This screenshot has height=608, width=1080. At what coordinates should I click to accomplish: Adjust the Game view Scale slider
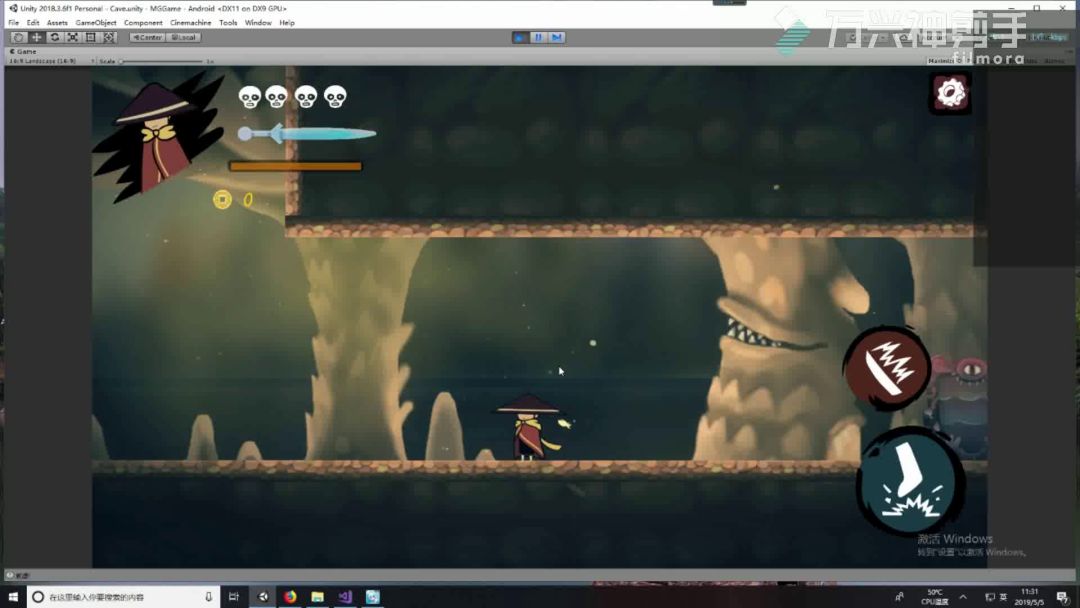pos(122,61)
